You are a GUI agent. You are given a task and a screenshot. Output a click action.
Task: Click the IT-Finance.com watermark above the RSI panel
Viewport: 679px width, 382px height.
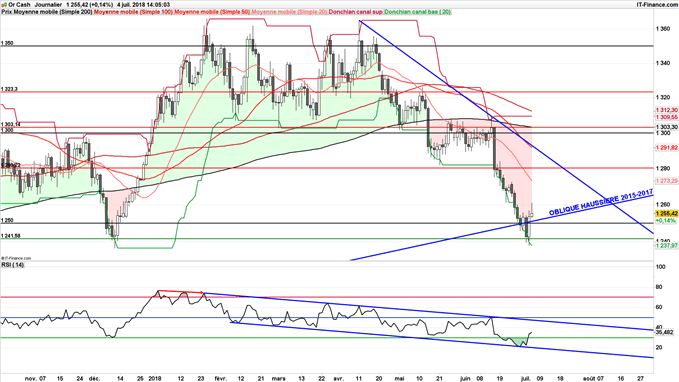pyautogui.click(x=16, y=258)
